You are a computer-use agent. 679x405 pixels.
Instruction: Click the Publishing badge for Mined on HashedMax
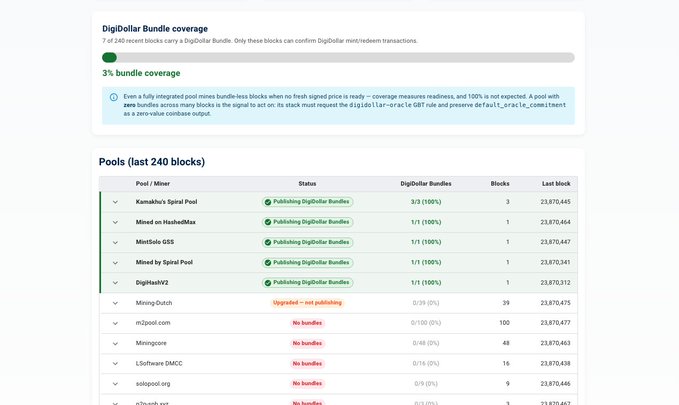point(307,222)
